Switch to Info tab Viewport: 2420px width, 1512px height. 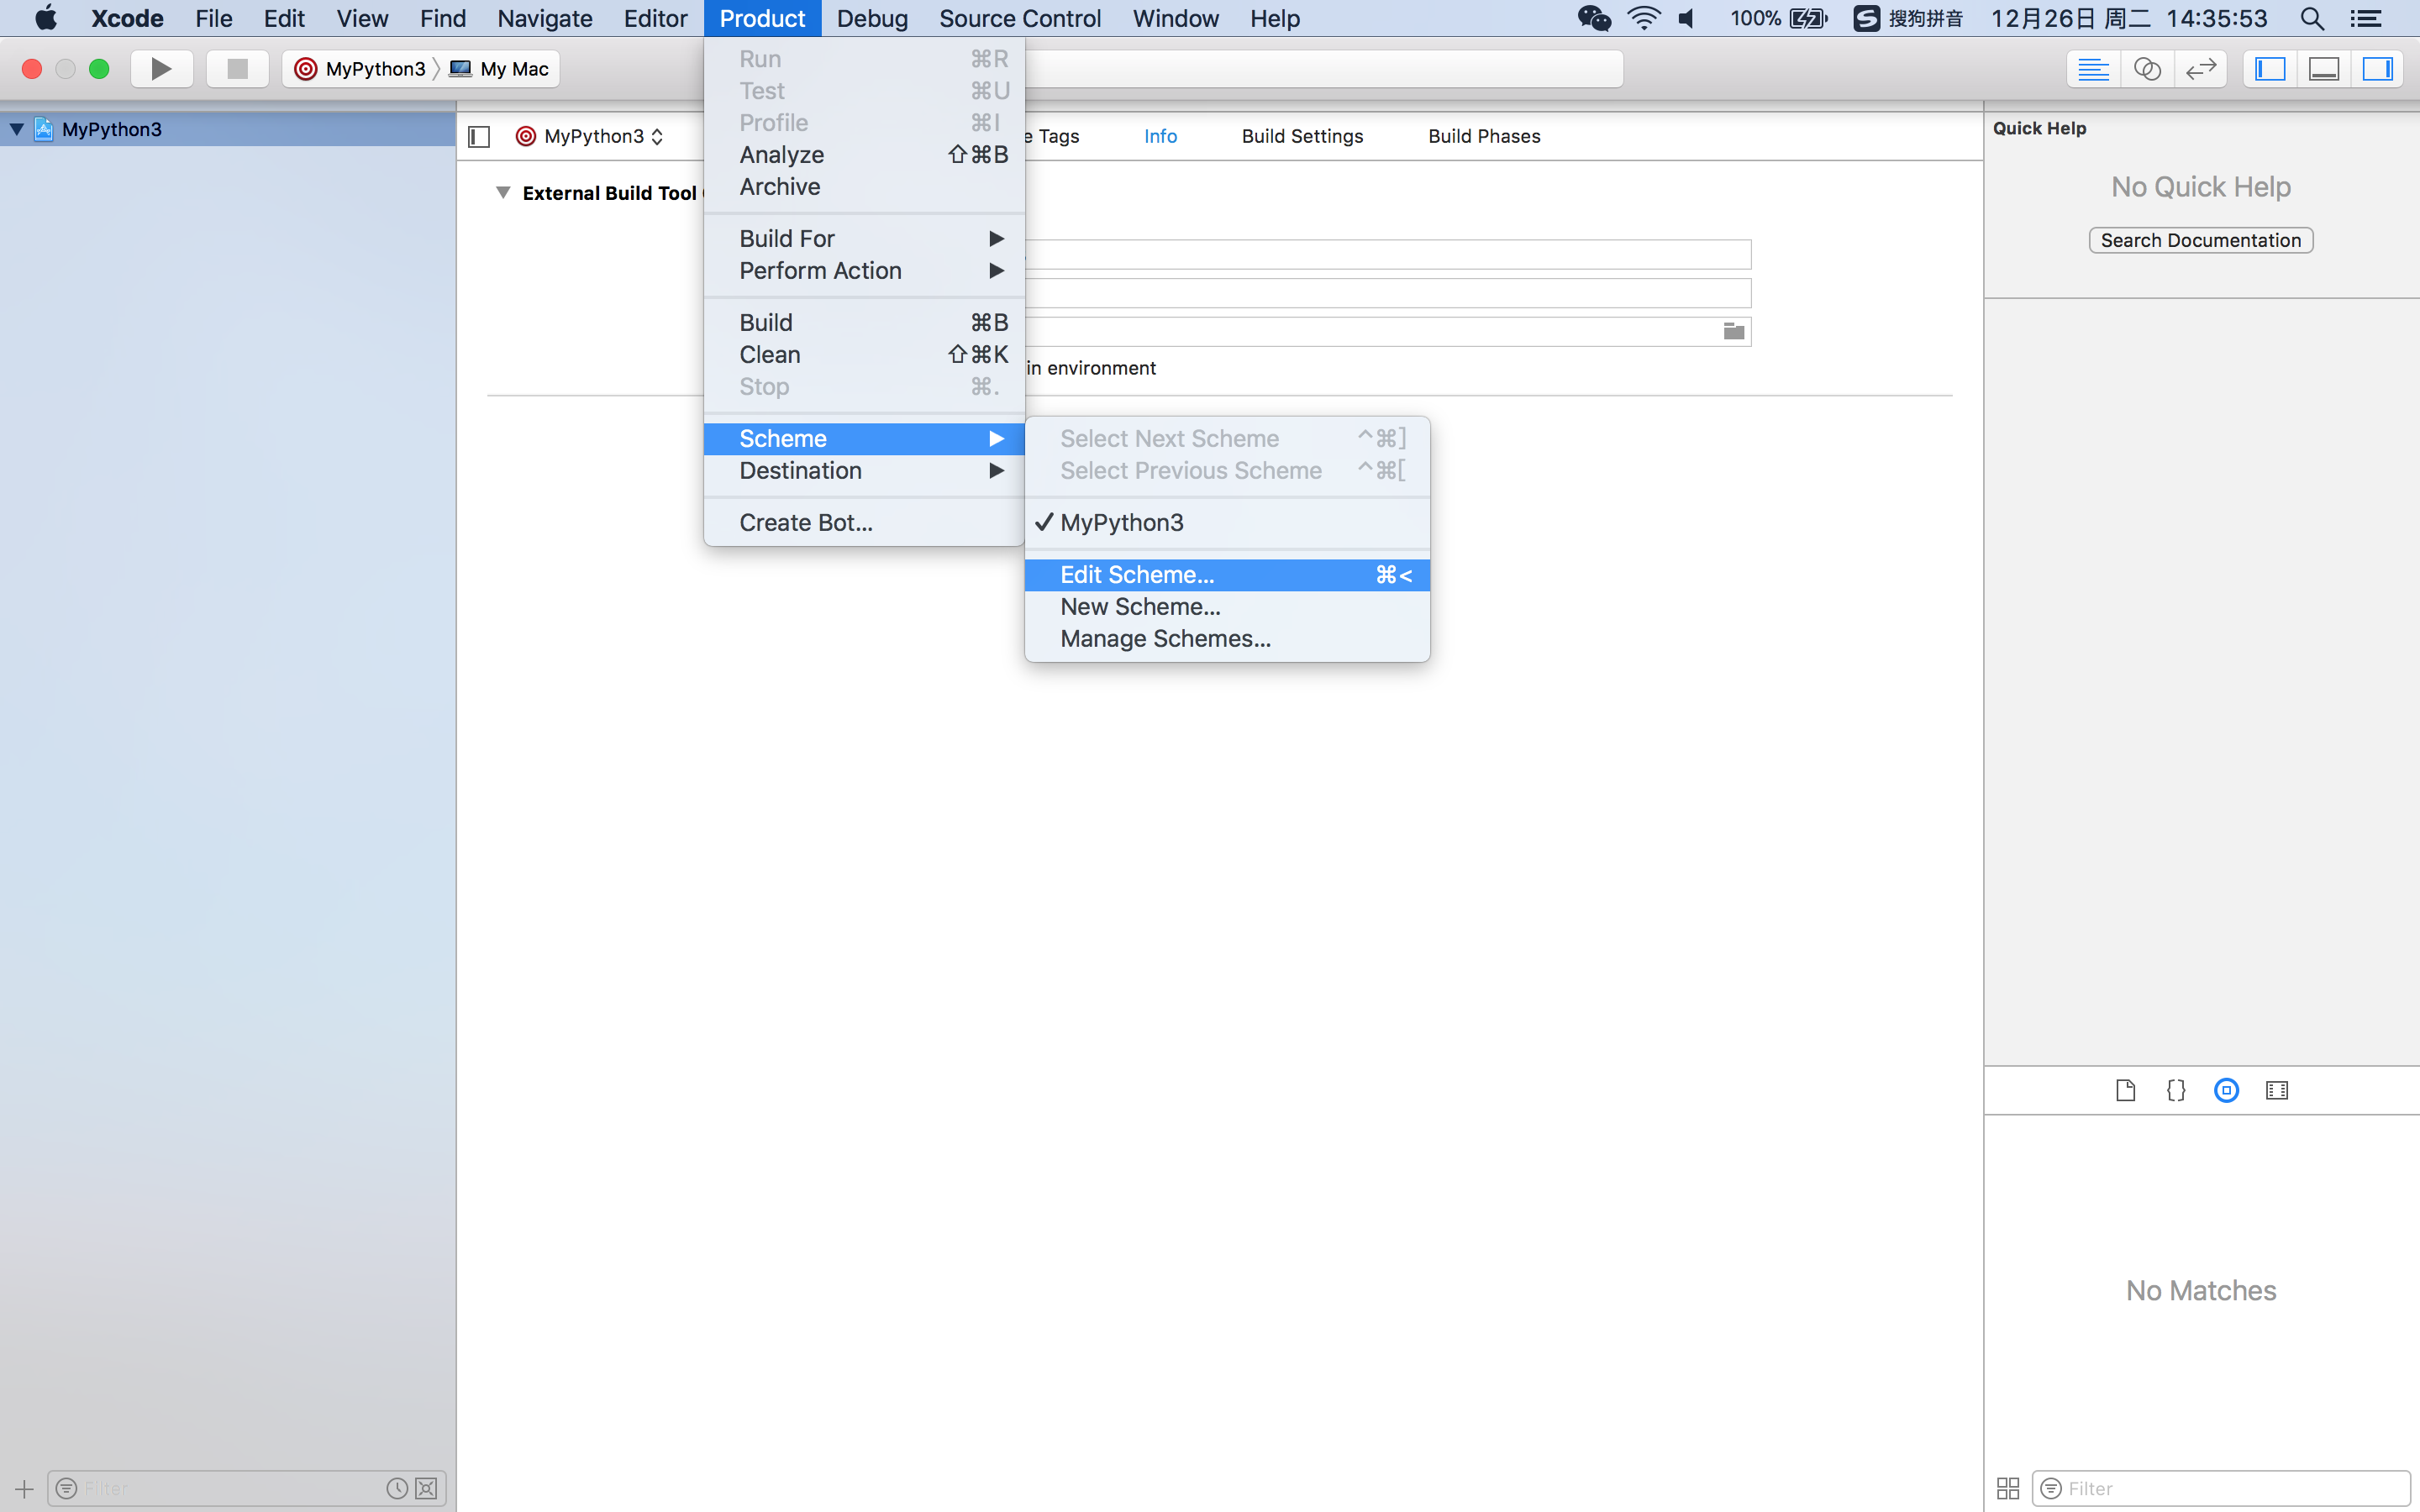click(1160, 136)
